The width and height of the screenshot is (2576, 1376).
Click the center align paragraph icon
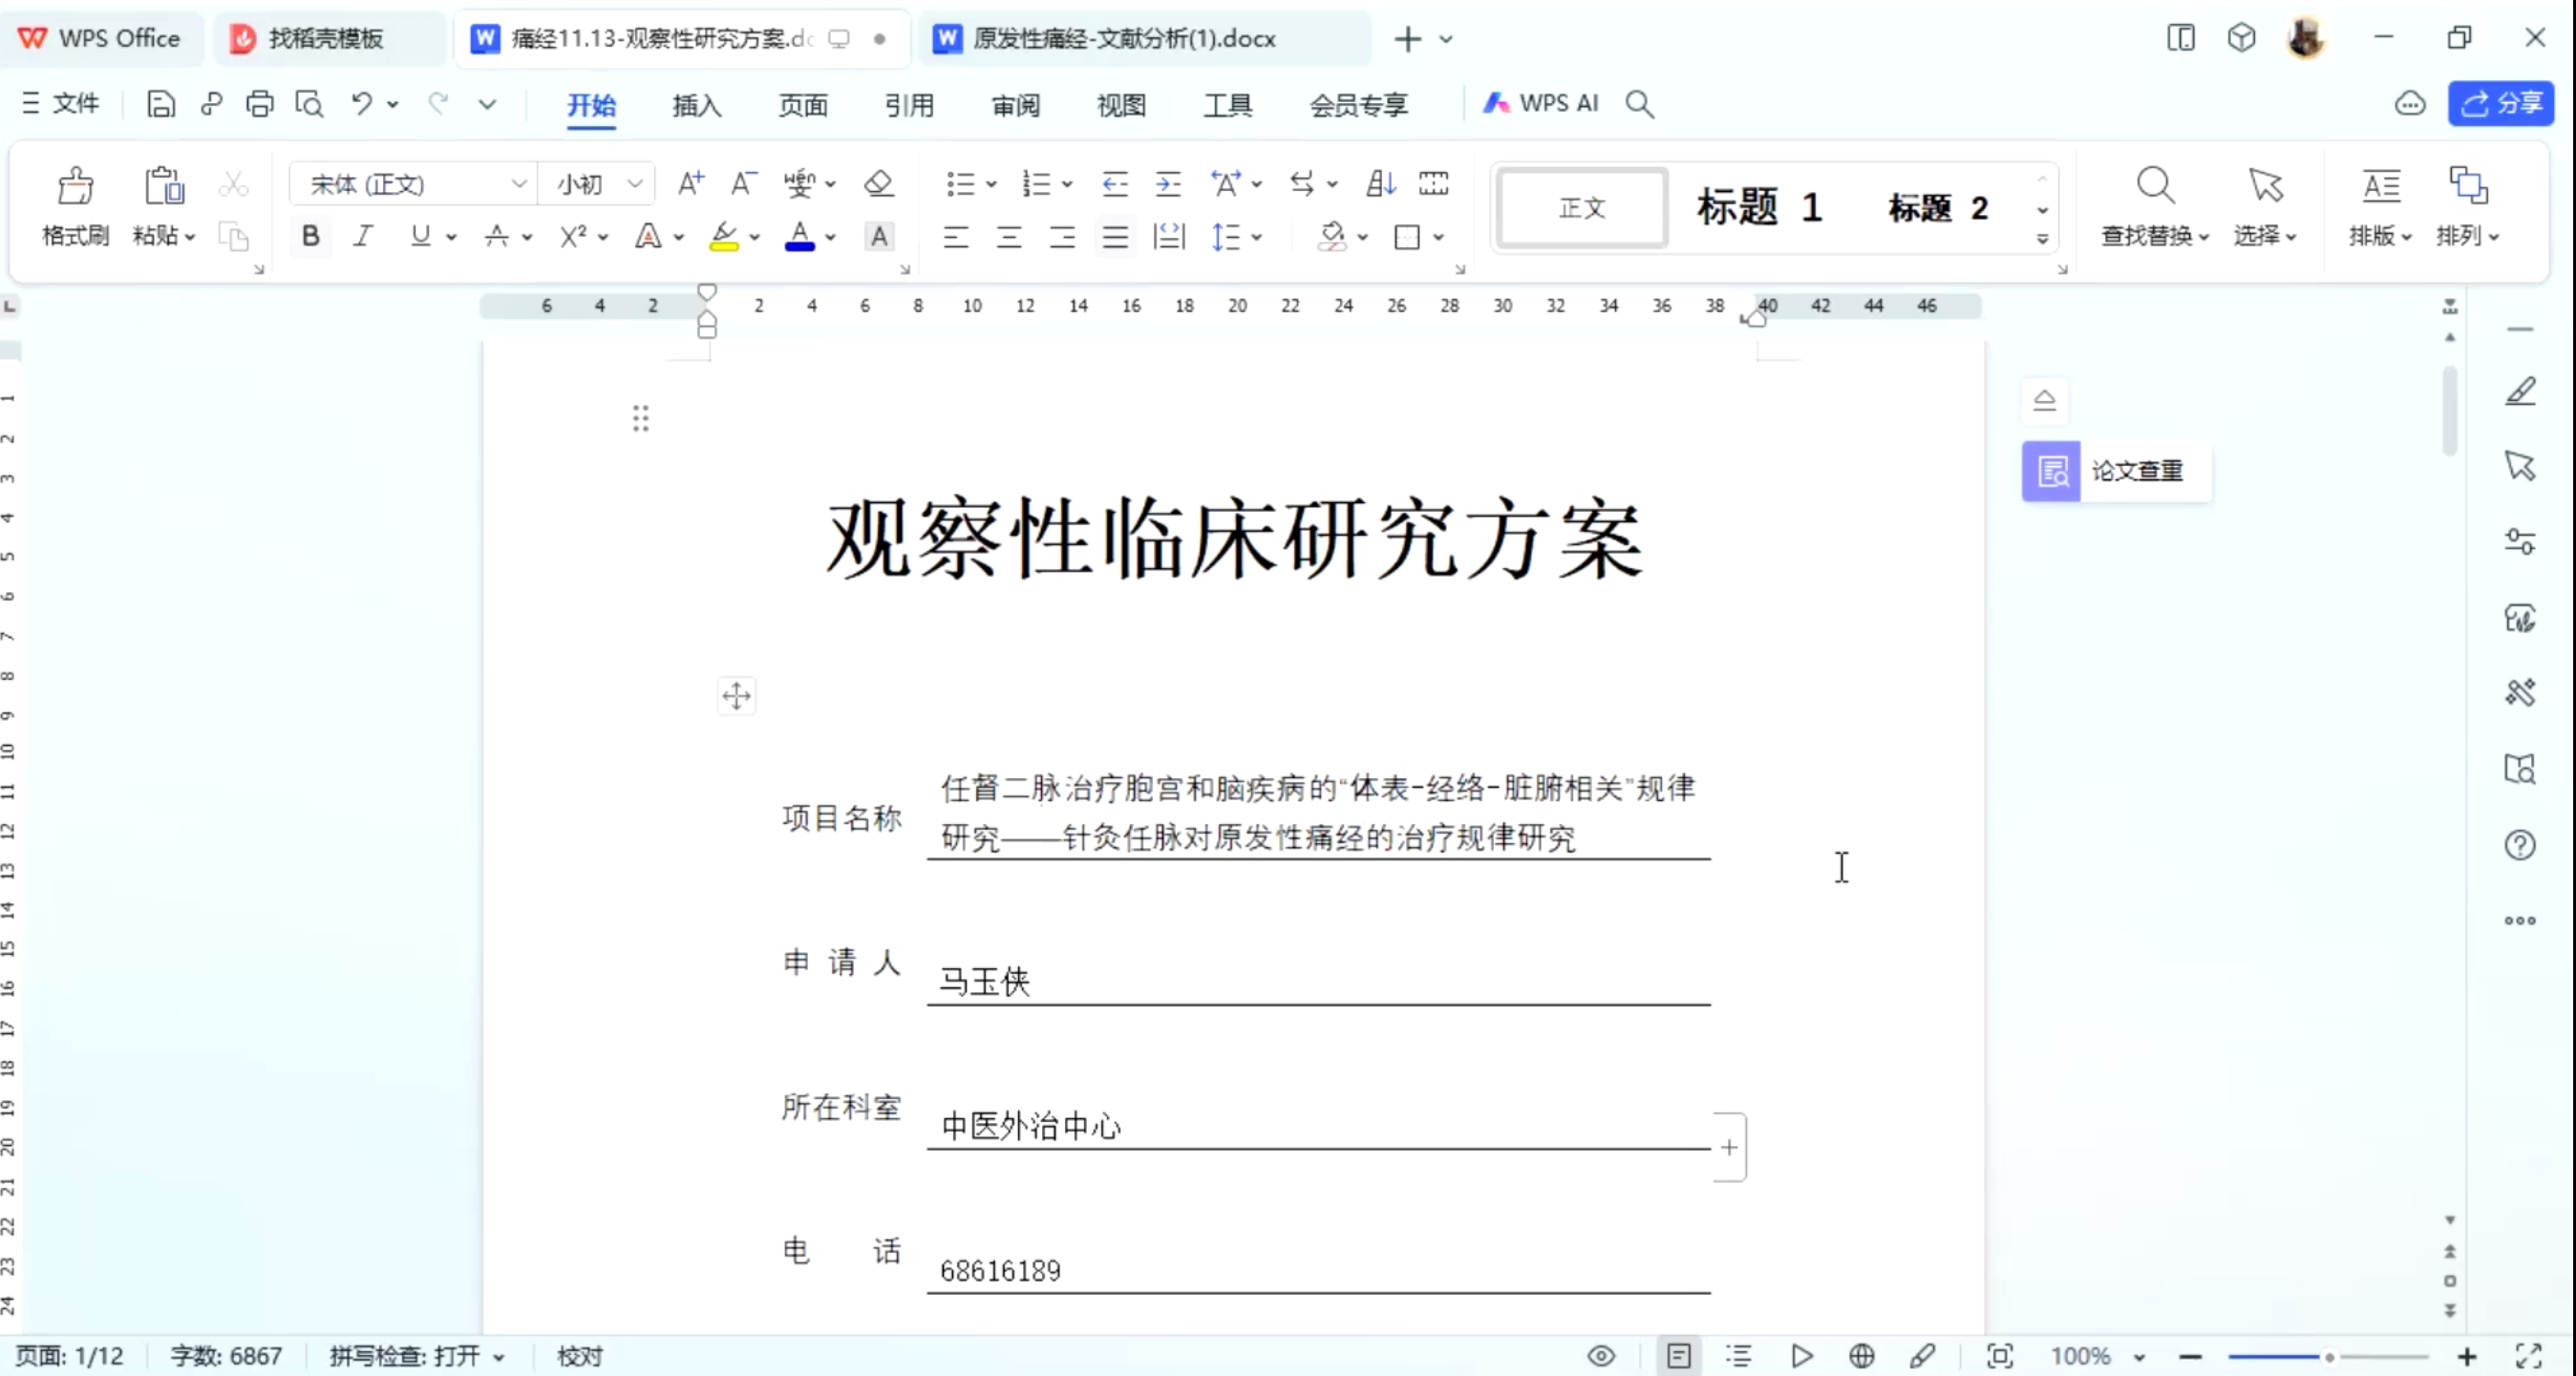coord(1008,237)
